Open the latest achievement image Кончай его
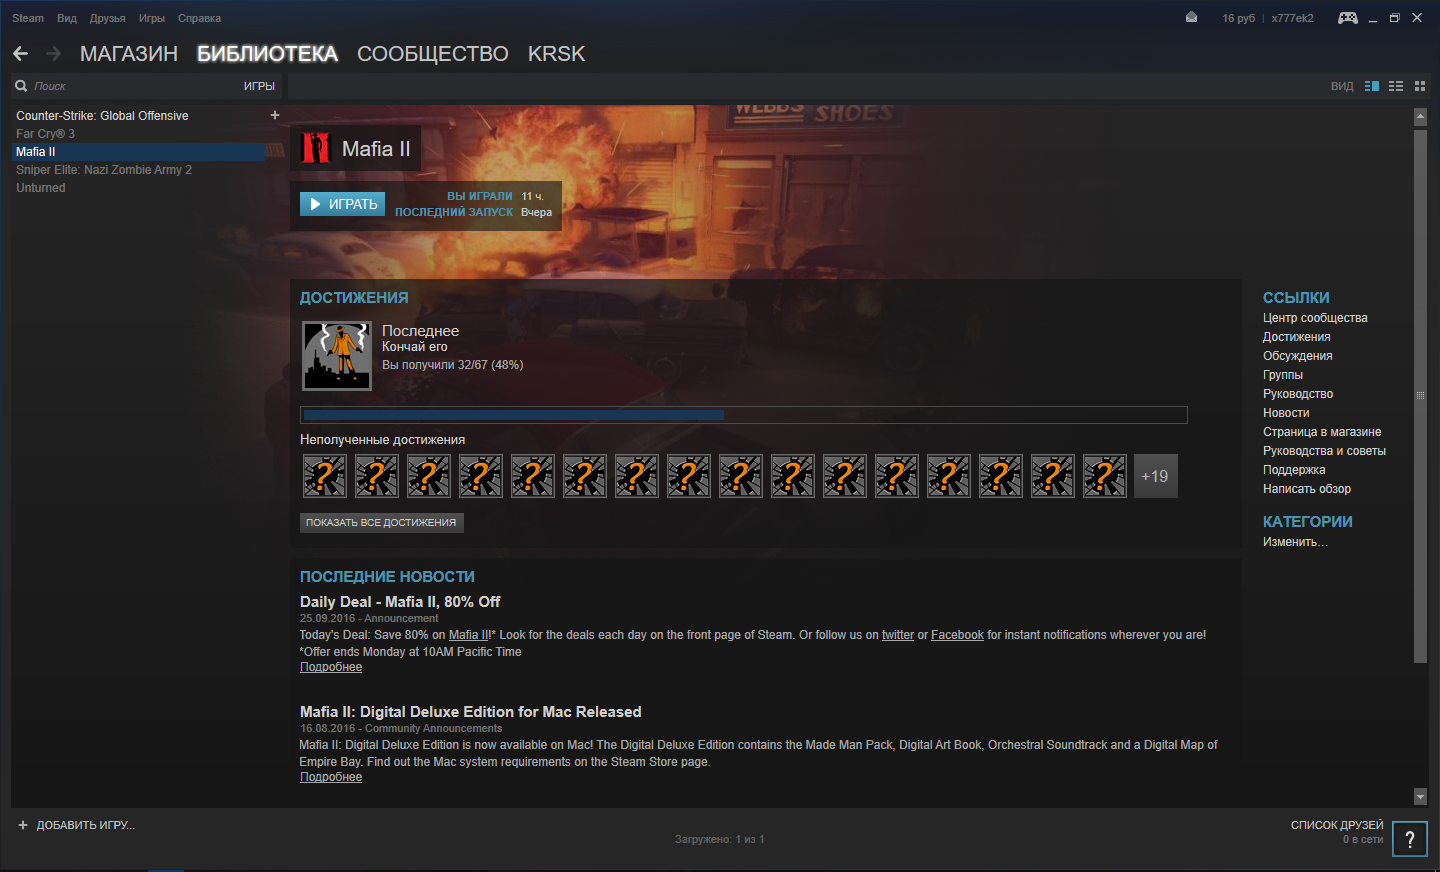1440x872 pixels. click(x=337, y=355)
